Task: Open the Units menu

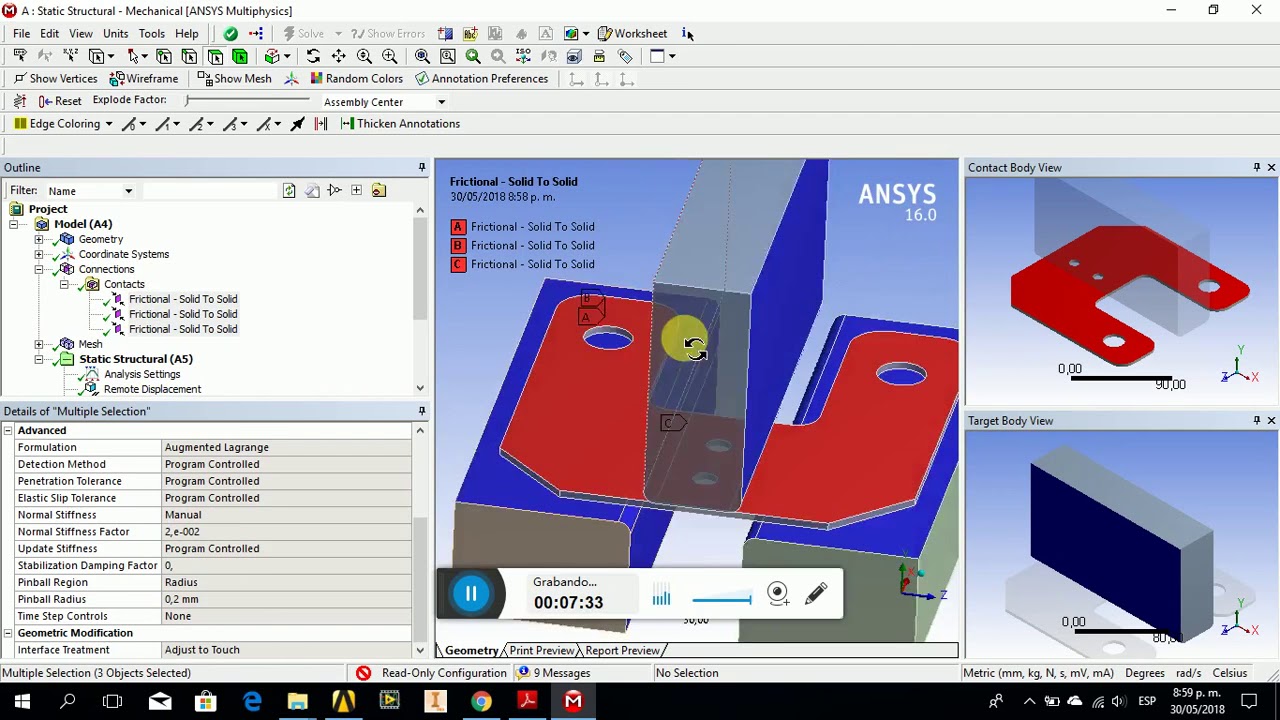Action: (115, 33)
